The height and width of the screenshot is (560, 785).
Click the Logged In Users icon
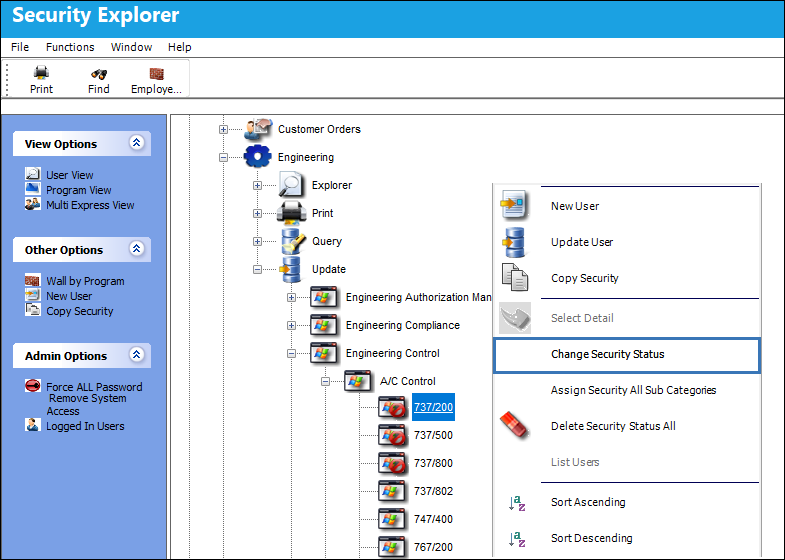pyautogui.click(x=33, y=425)
